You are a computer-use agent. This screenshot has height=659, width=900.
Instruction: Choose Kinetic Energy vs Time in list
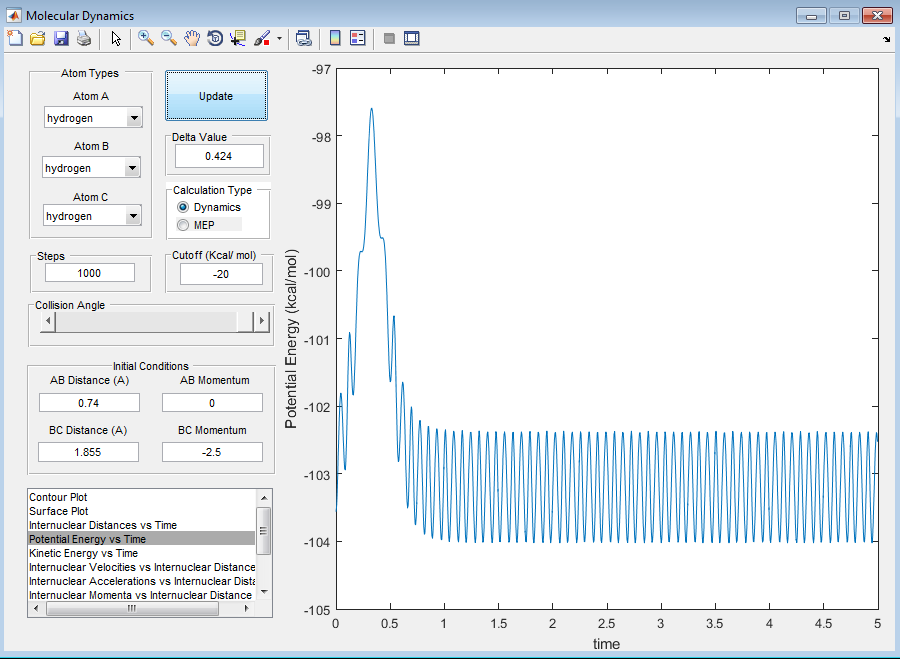coord(83,553)
